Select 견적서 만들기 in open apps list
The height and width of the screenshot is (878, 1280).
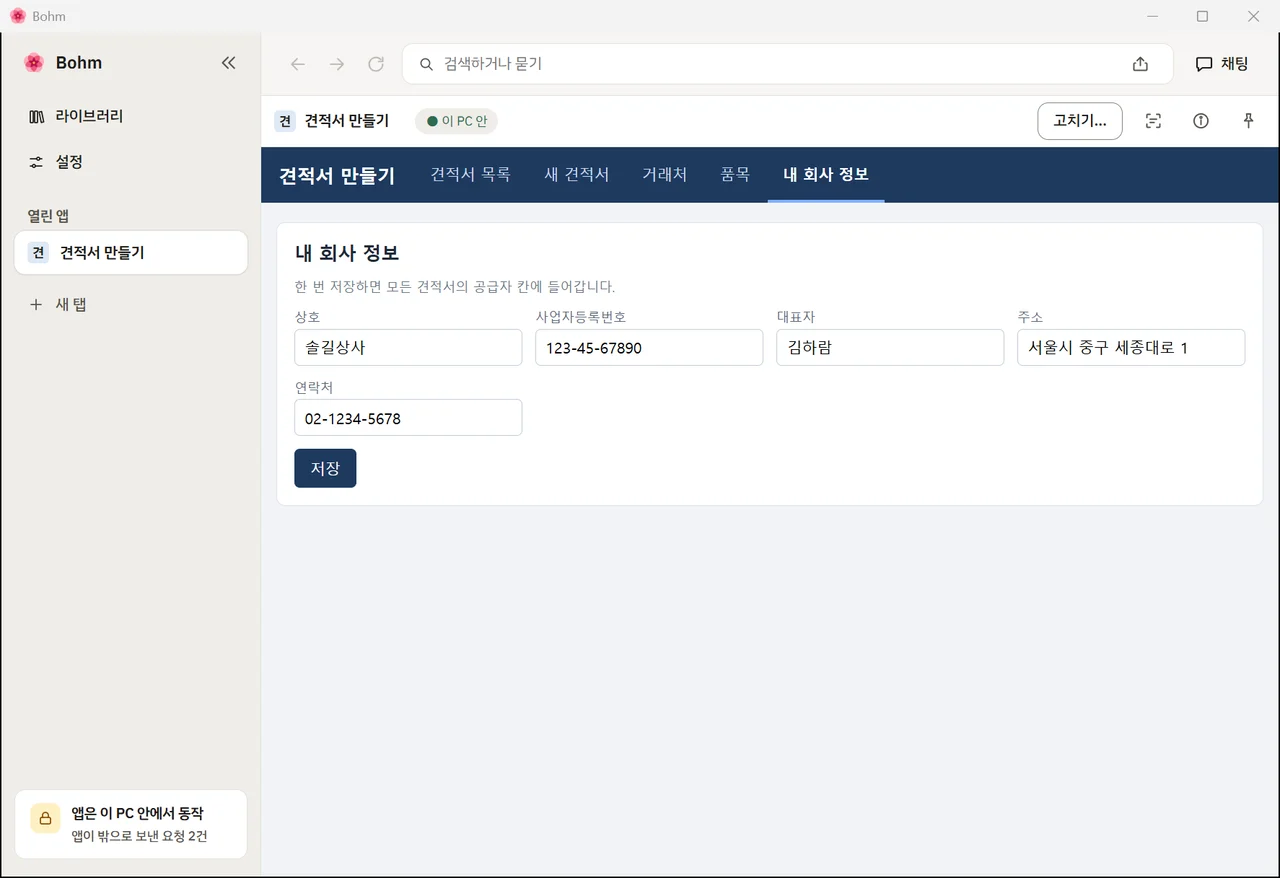coord(131,253)
